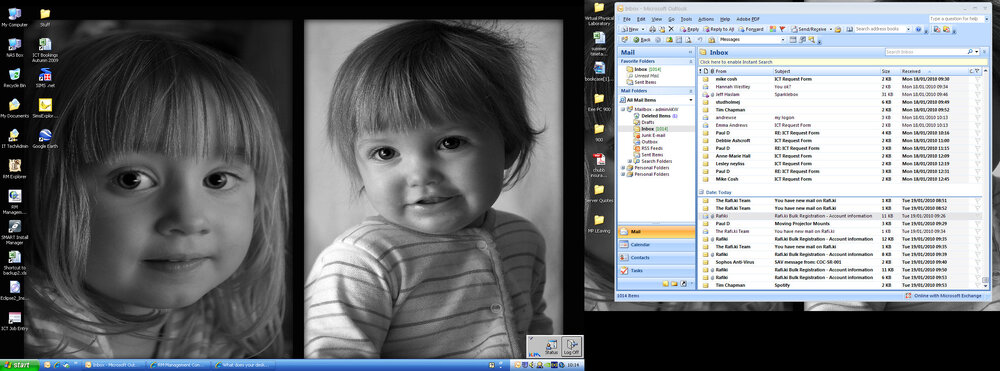Viewport: 1000px width, 371px height.
Task: Open the Search address books dropdown arrow
Action: 908,29
